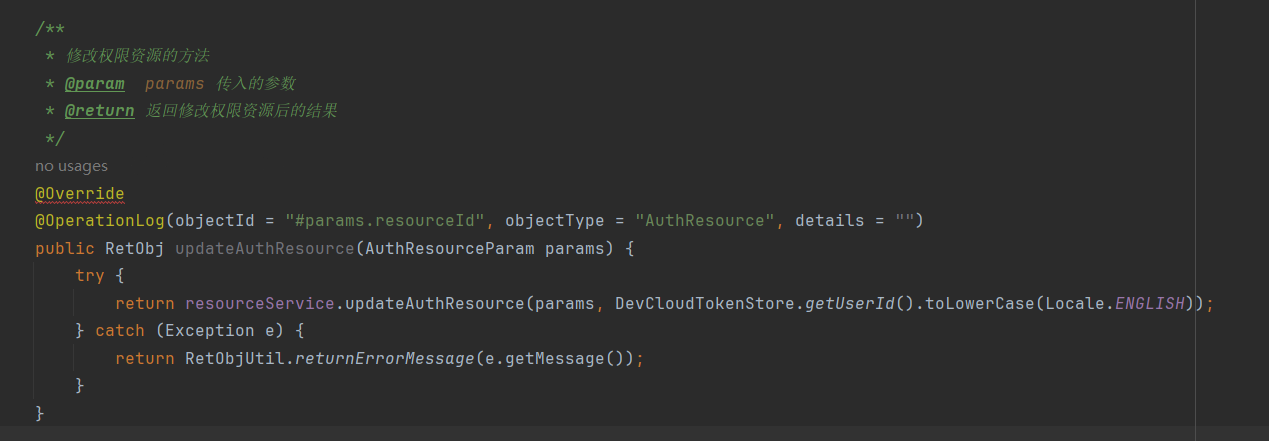Click the ENGLISH constant of Locale
Viewport: 1269px width, 441px height.
pos(1149,303)
